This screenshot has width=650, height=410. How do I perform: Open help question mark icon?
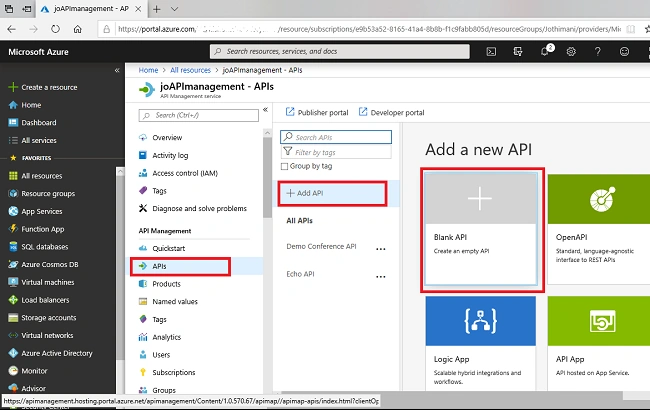pos(598,52)
